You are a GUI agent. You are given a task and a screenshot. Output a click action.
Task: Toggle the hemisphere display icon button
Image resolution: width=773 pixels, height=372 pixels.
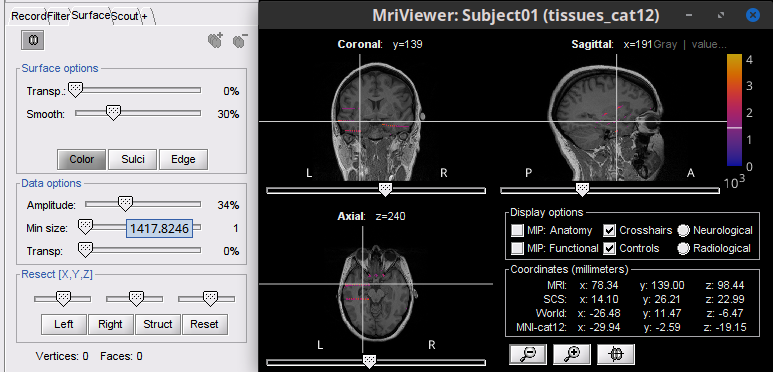coord(33,40)
